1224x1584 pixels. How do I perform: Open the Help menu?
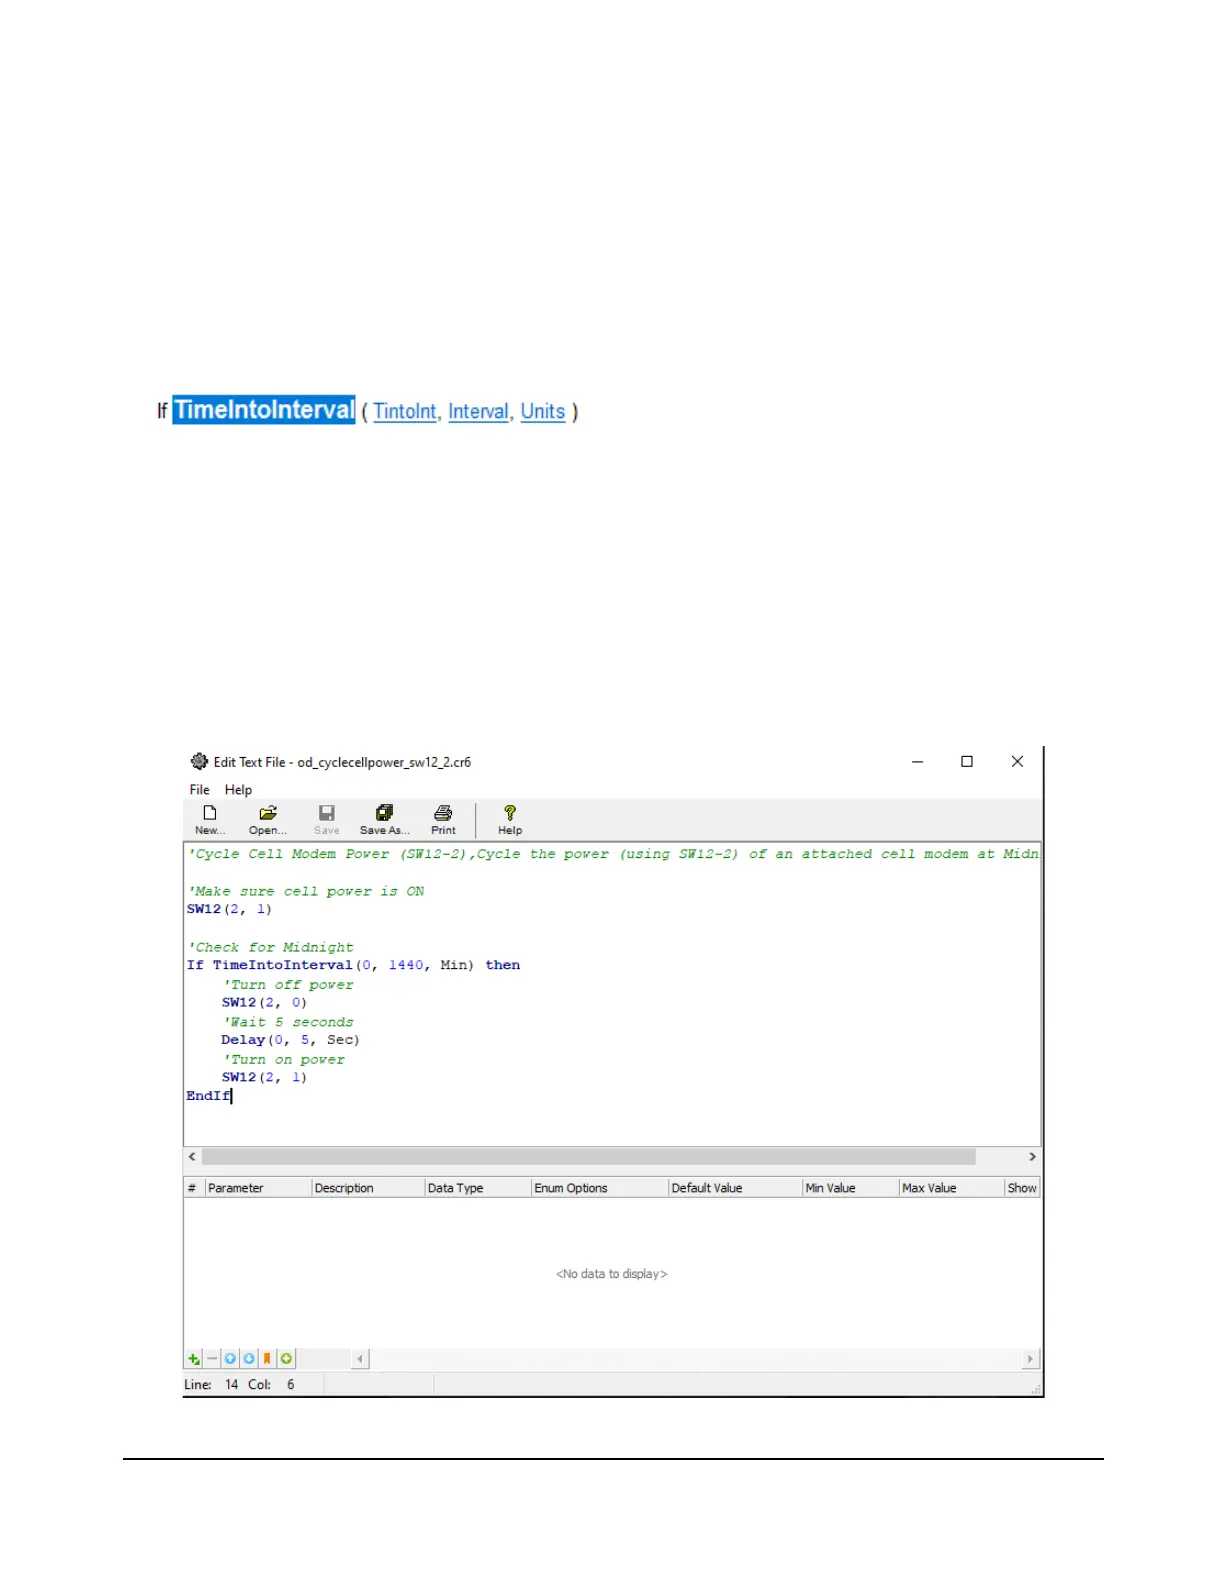(x=238, y=790)
